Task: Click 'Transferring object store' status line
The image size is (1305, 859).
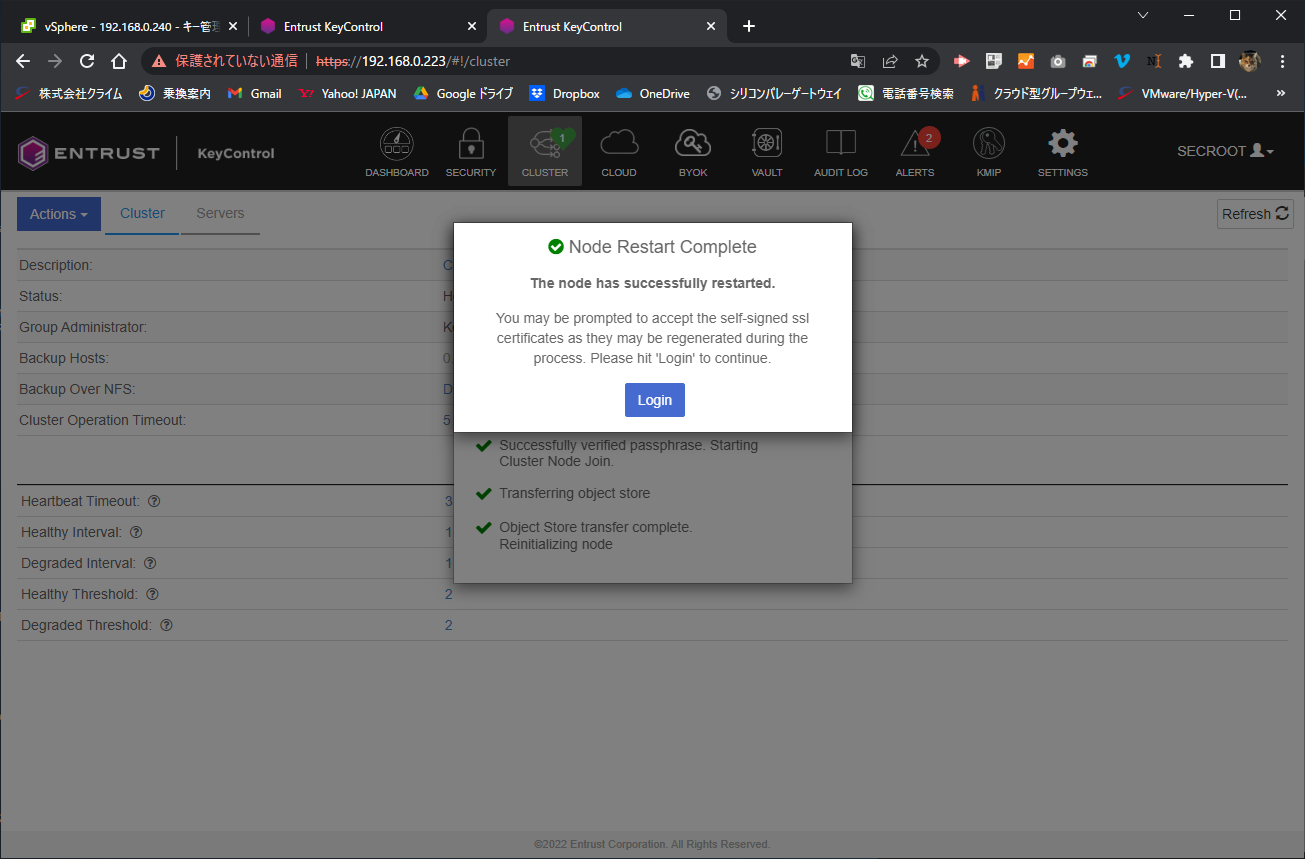Action: (x=575, y=493)
